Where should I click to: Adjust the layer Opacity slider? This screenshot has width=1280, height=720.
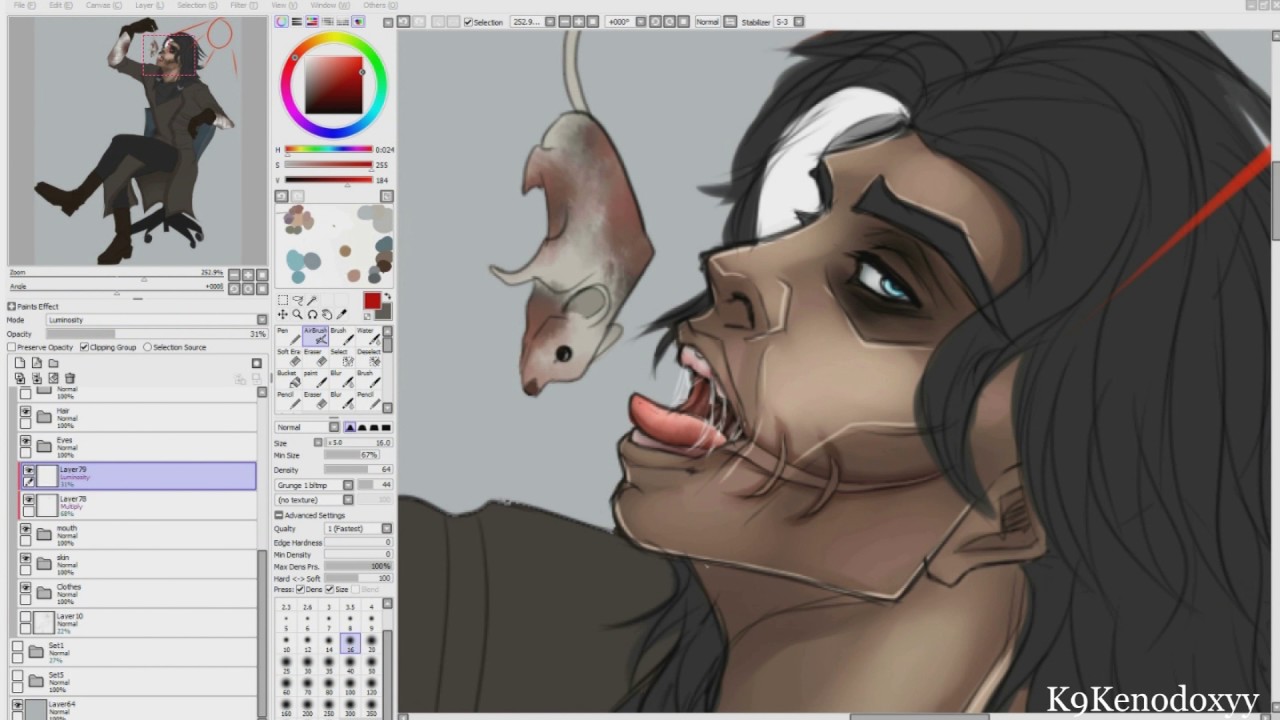coord(157,334)
